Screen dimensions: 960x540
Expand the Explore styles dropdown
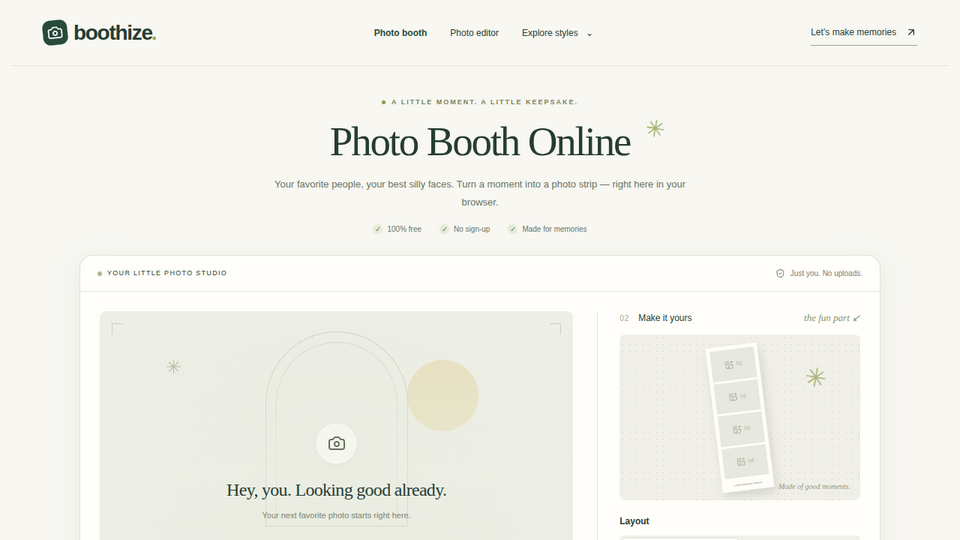coord(557,33)
